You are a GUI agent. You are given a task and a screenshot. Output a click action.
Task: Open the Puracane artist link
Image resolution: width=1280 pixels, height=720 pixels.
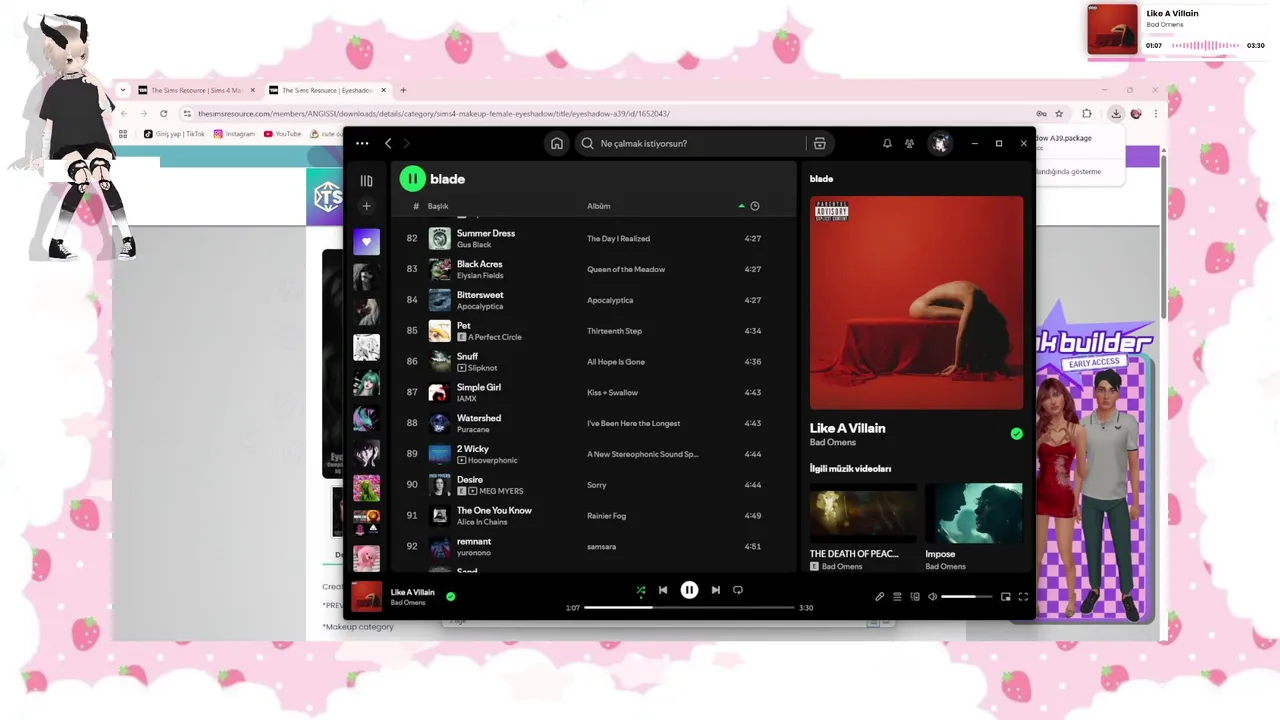pos(473,429)
